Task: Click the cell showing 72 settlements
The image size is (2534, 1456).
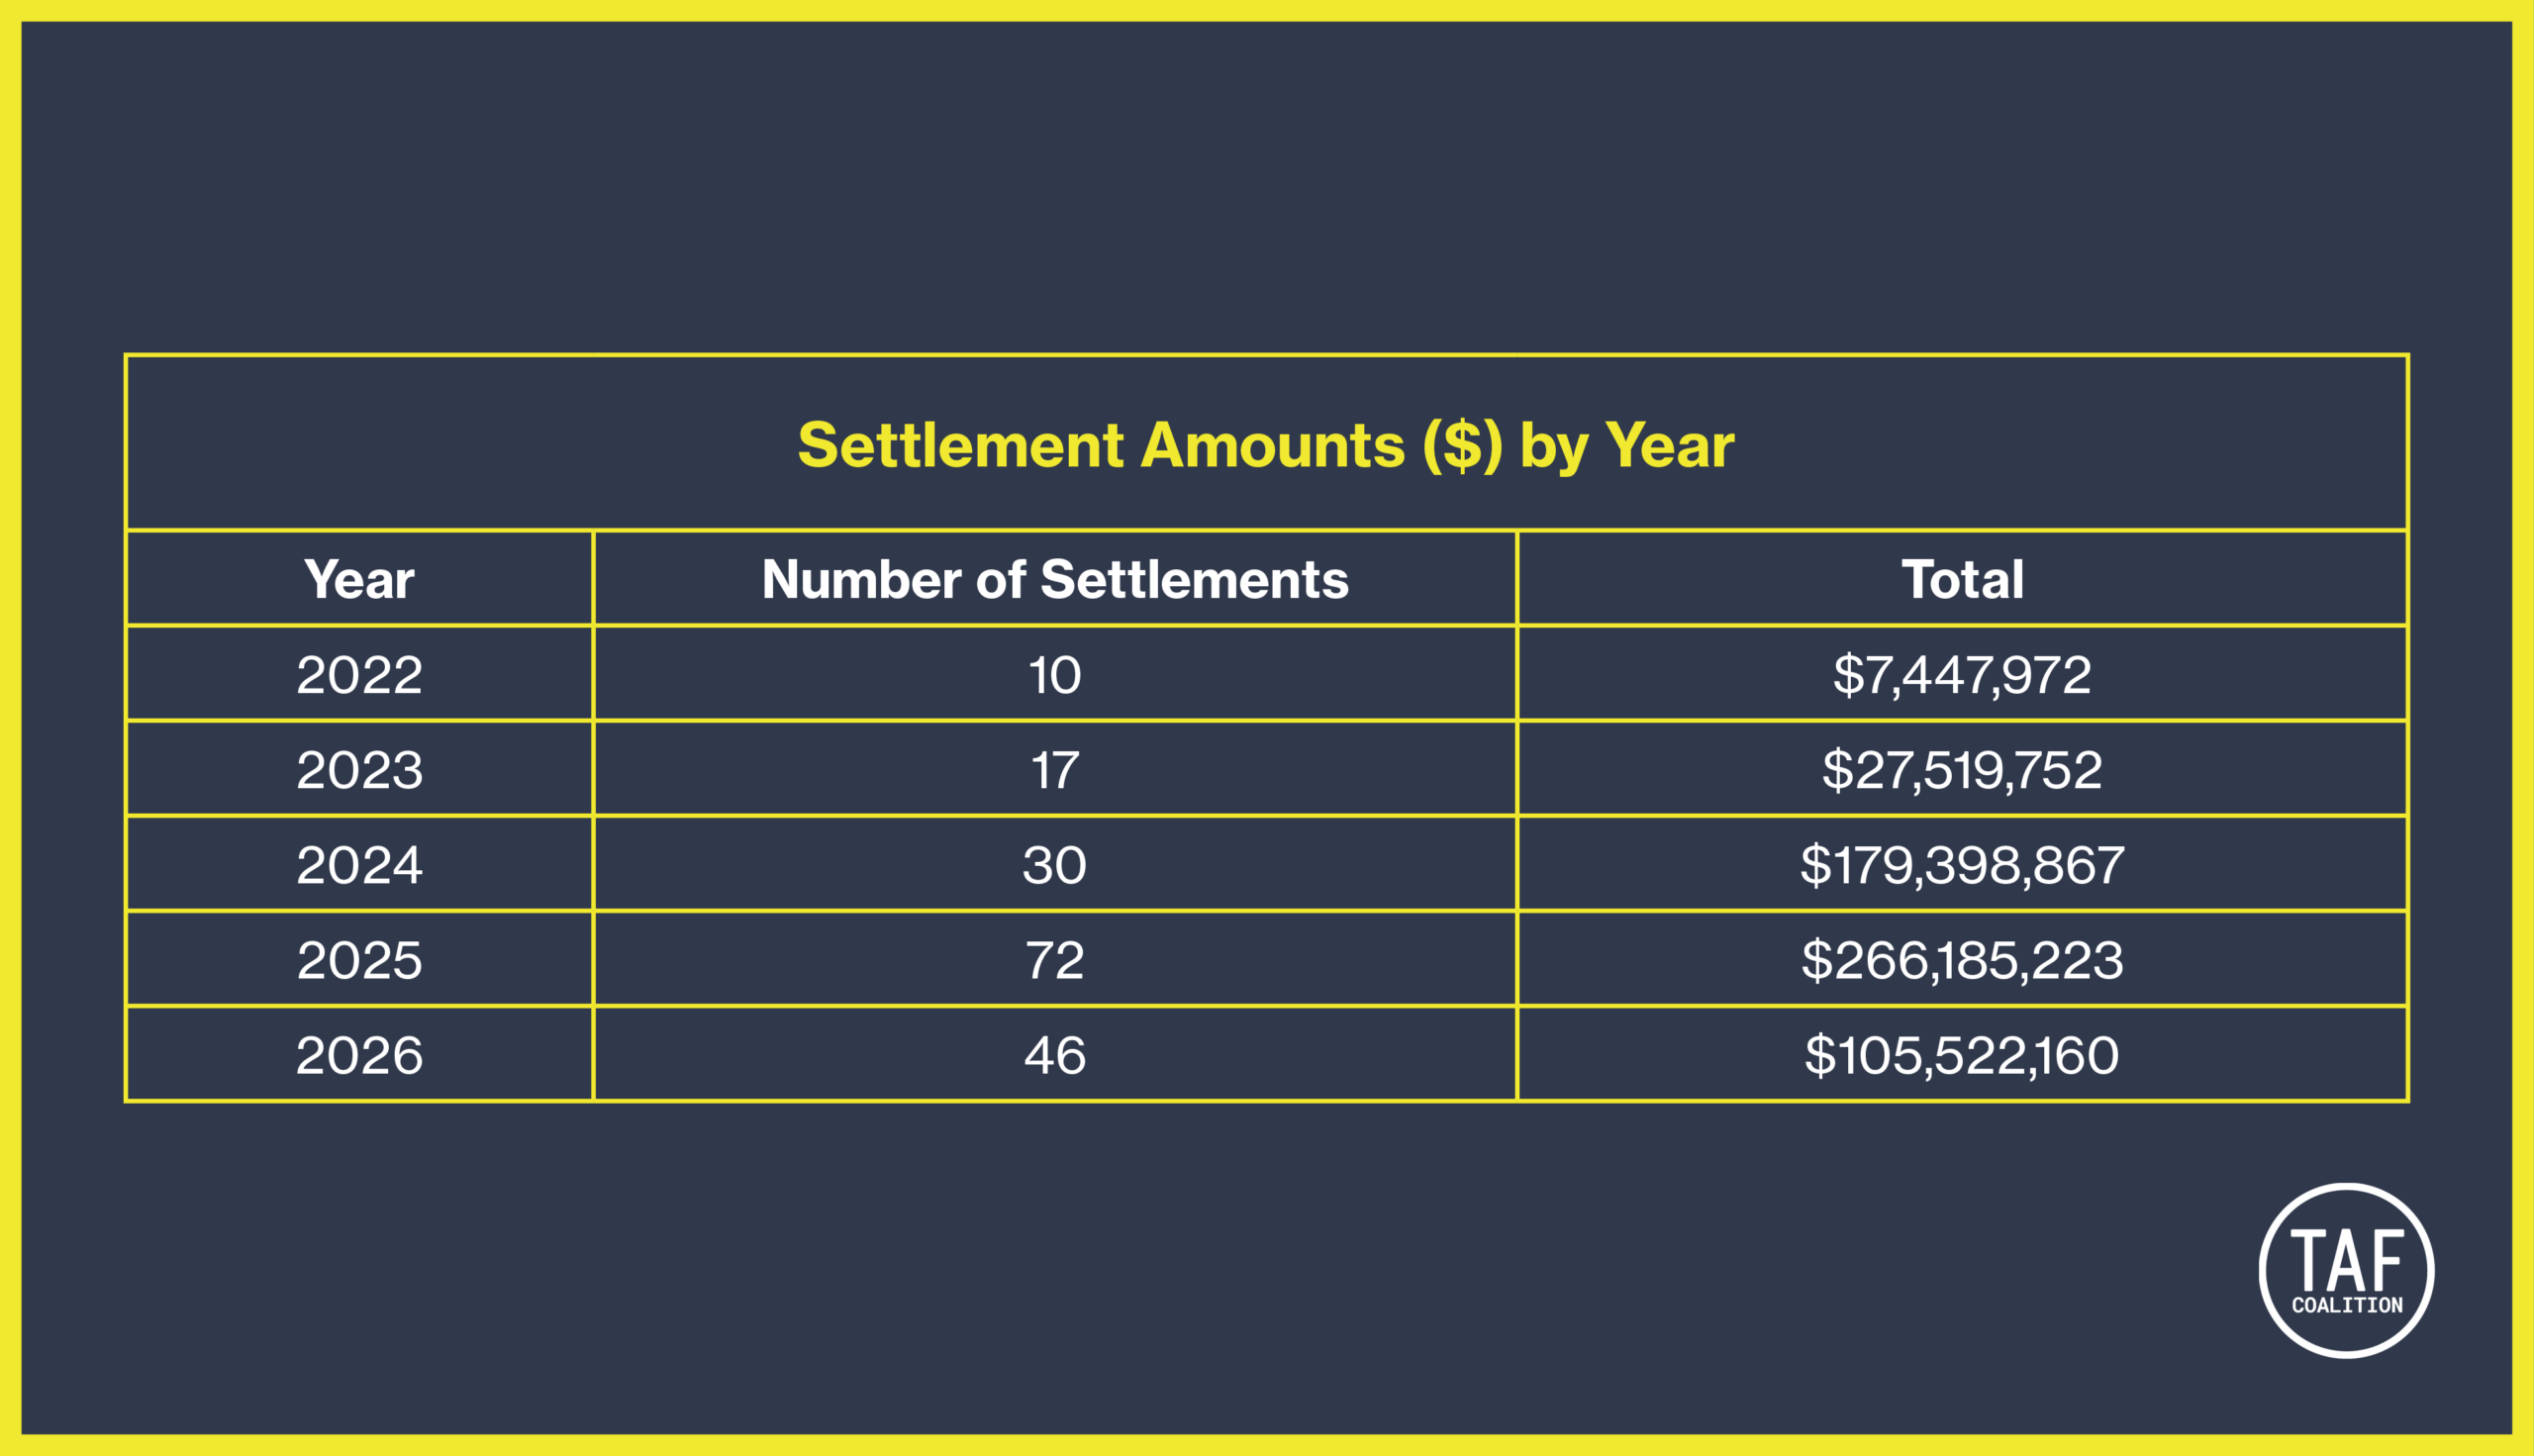Action: click(x=1055, y=959)
